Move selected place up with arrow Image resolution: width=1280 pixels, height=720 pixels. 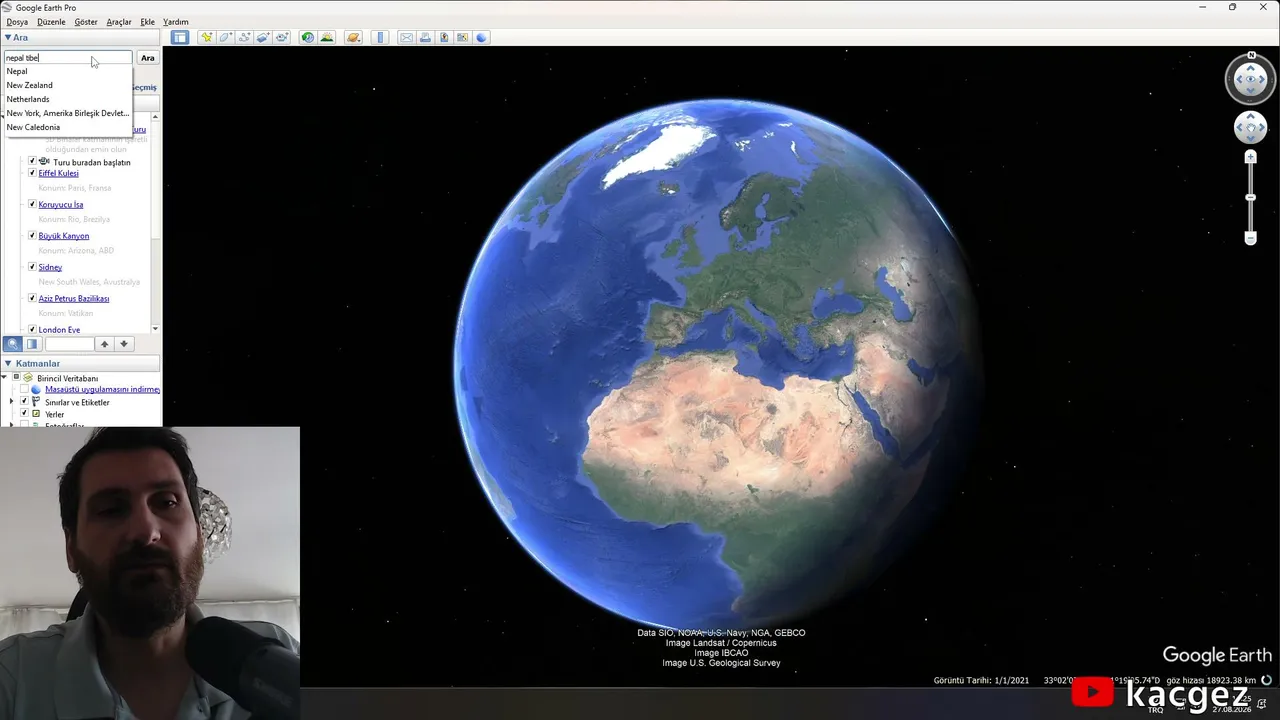(x=105, y=344)
